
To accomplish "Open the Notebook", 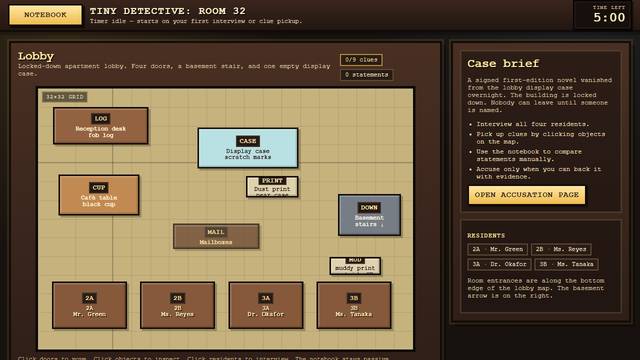I will coord(45,15).
